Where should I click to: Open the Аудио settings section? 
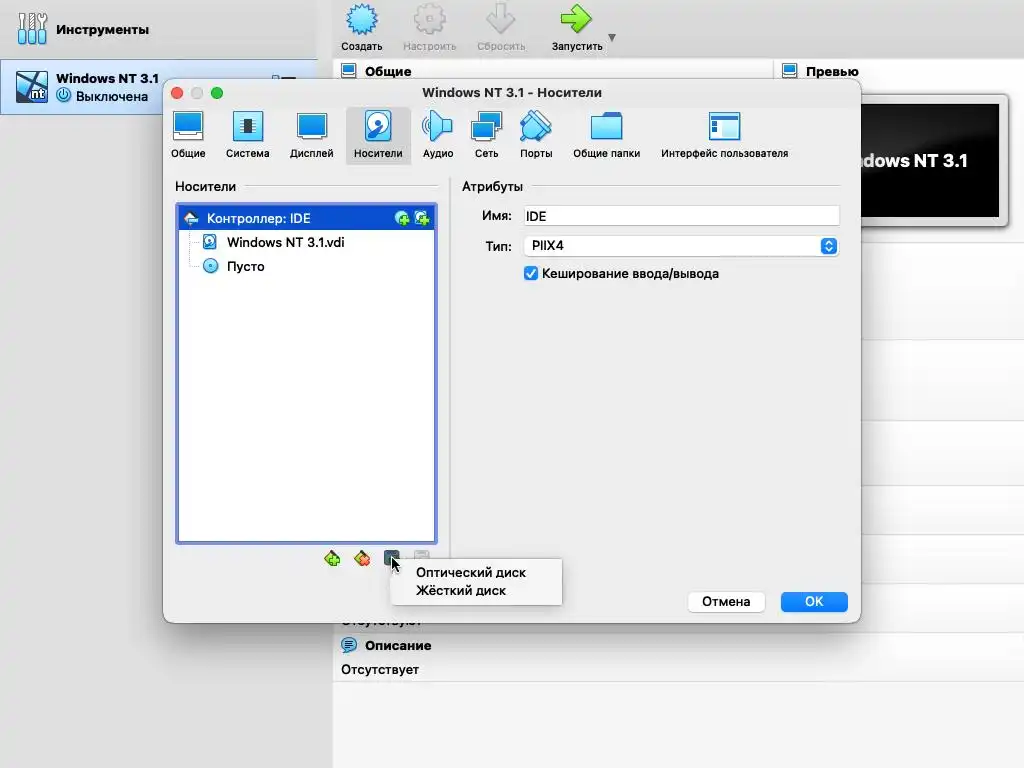coord(438,135)
